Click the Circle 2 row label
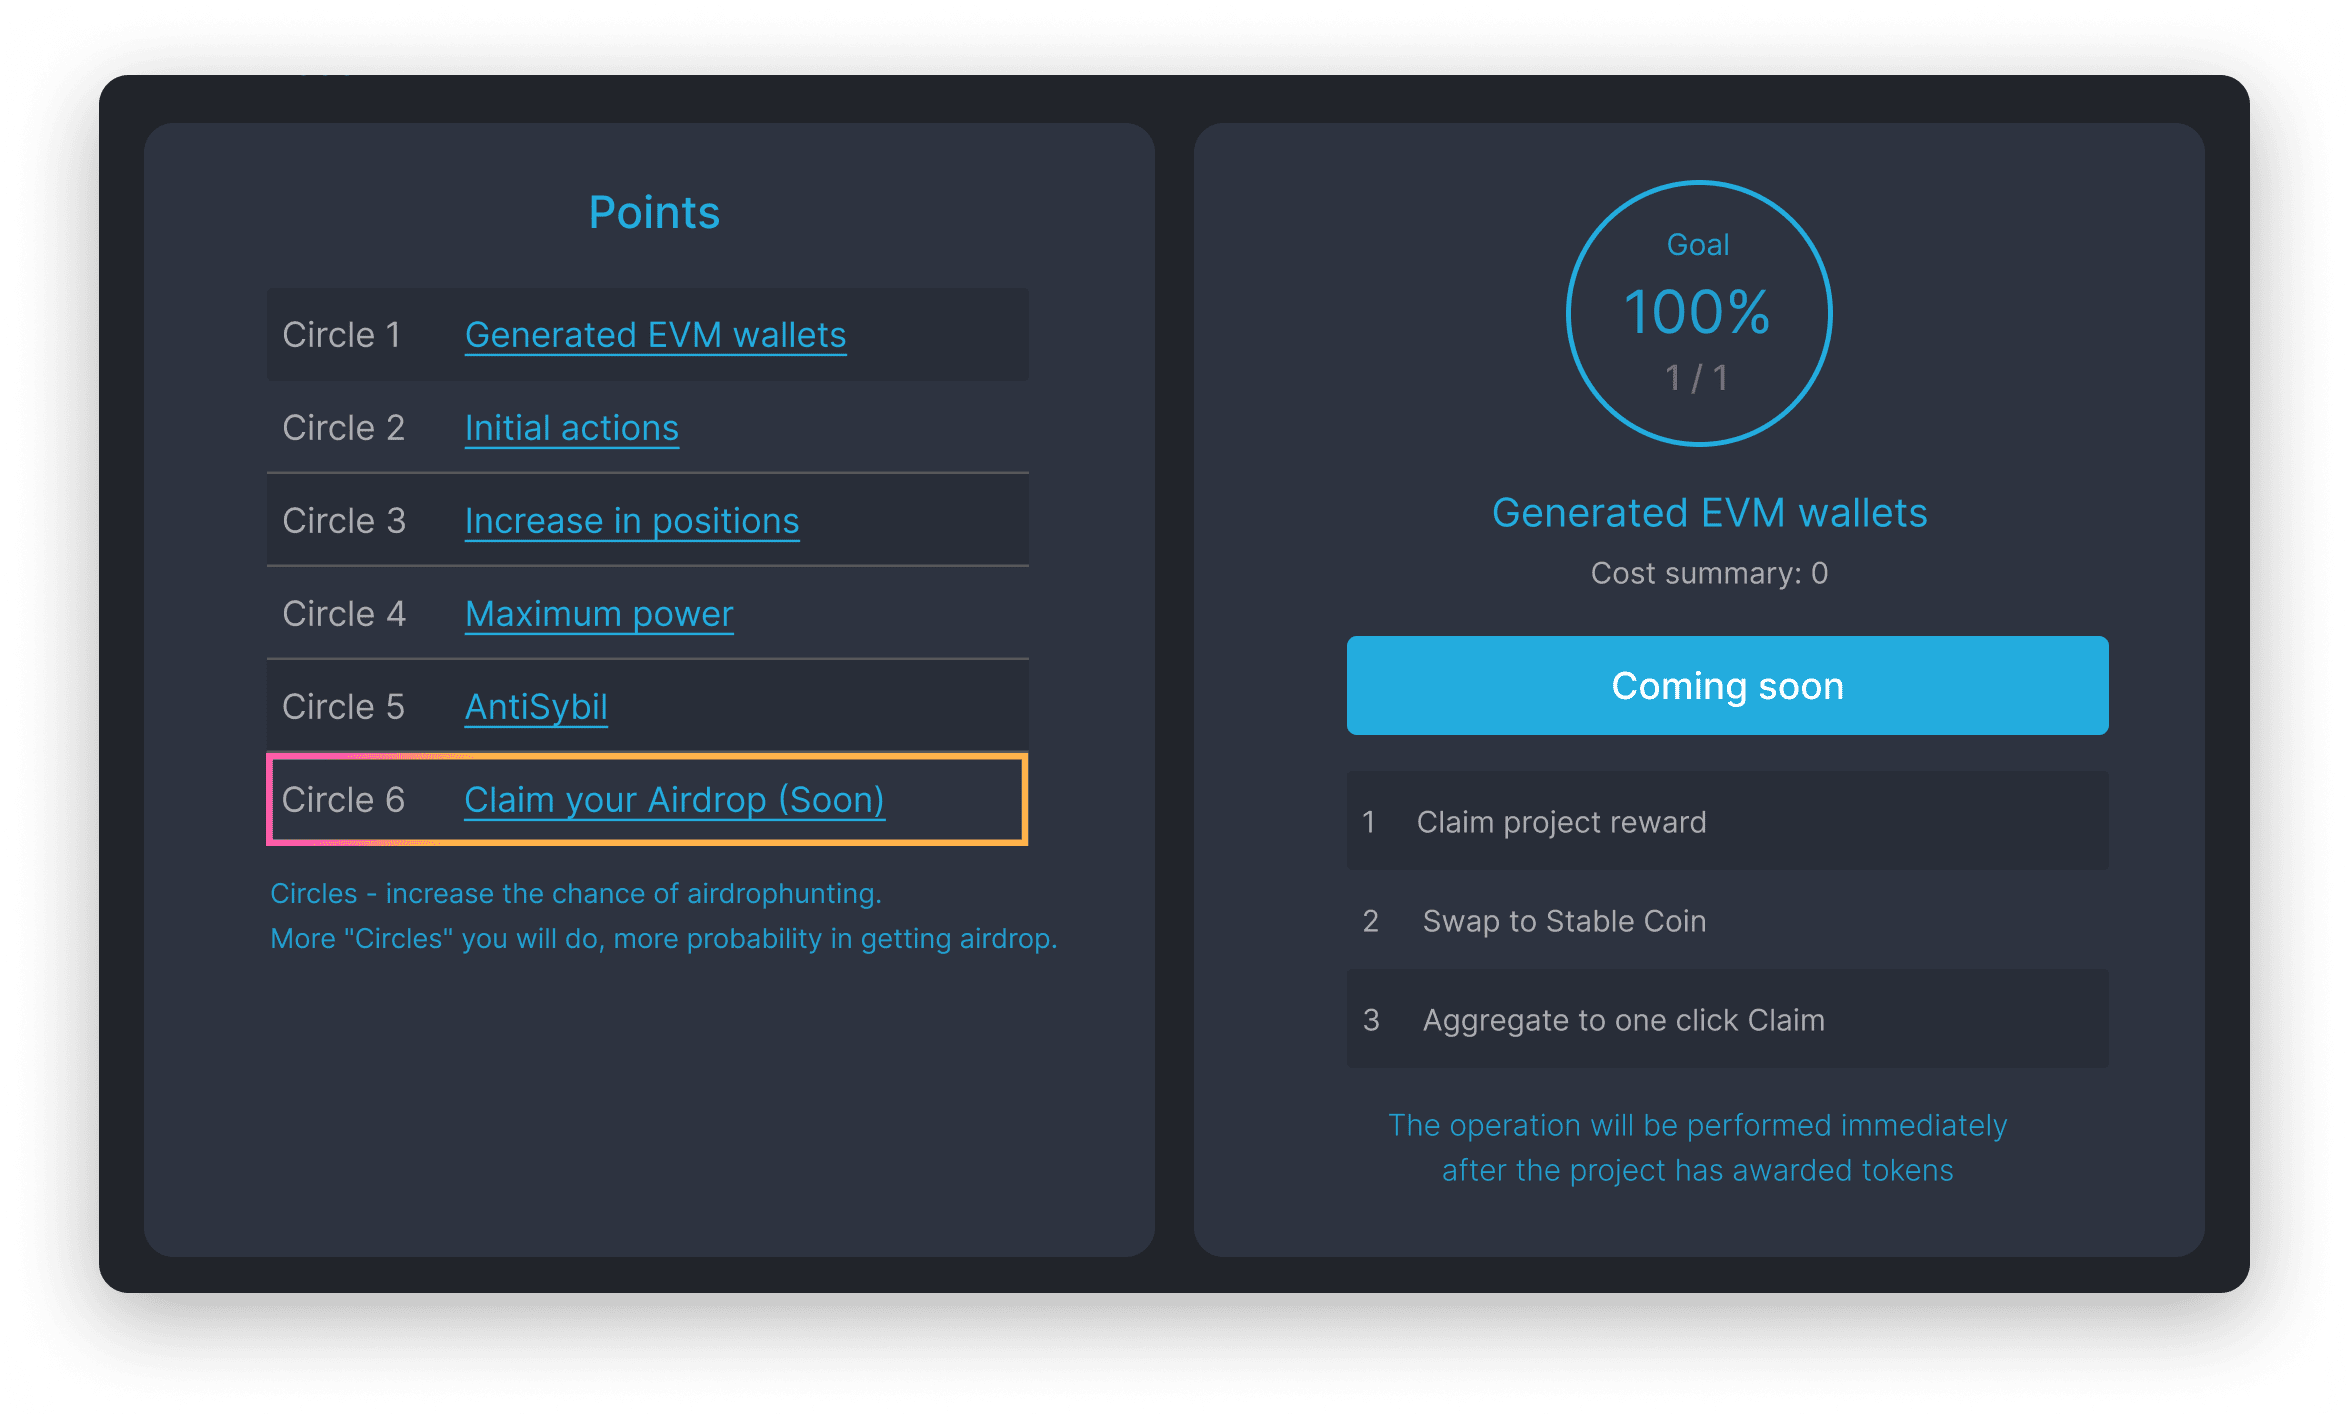Screen dimensions: 2347x1414 tap(343, 428)
